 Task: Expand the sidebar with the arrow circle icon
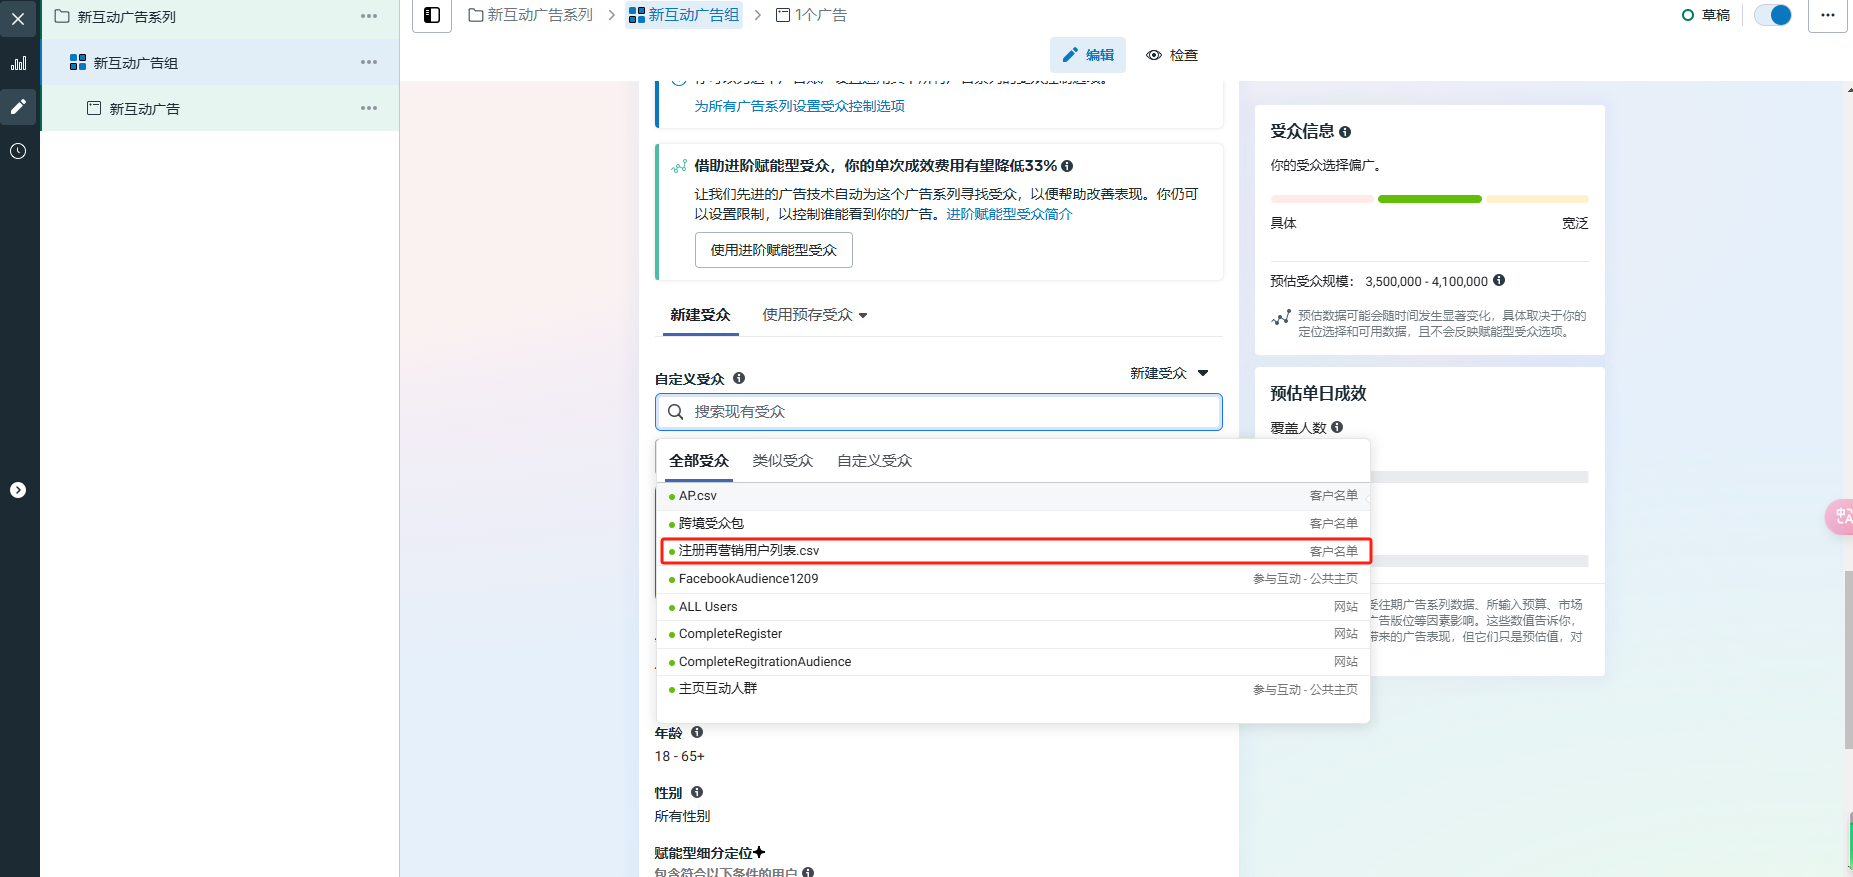click(18, 490)
